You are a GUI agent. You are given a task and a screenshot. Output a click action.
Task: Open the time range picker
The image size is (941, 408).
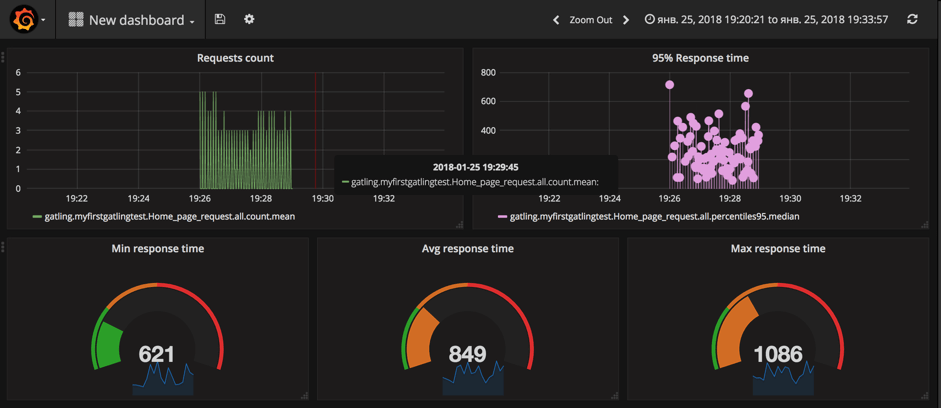(x=767, y=20)
